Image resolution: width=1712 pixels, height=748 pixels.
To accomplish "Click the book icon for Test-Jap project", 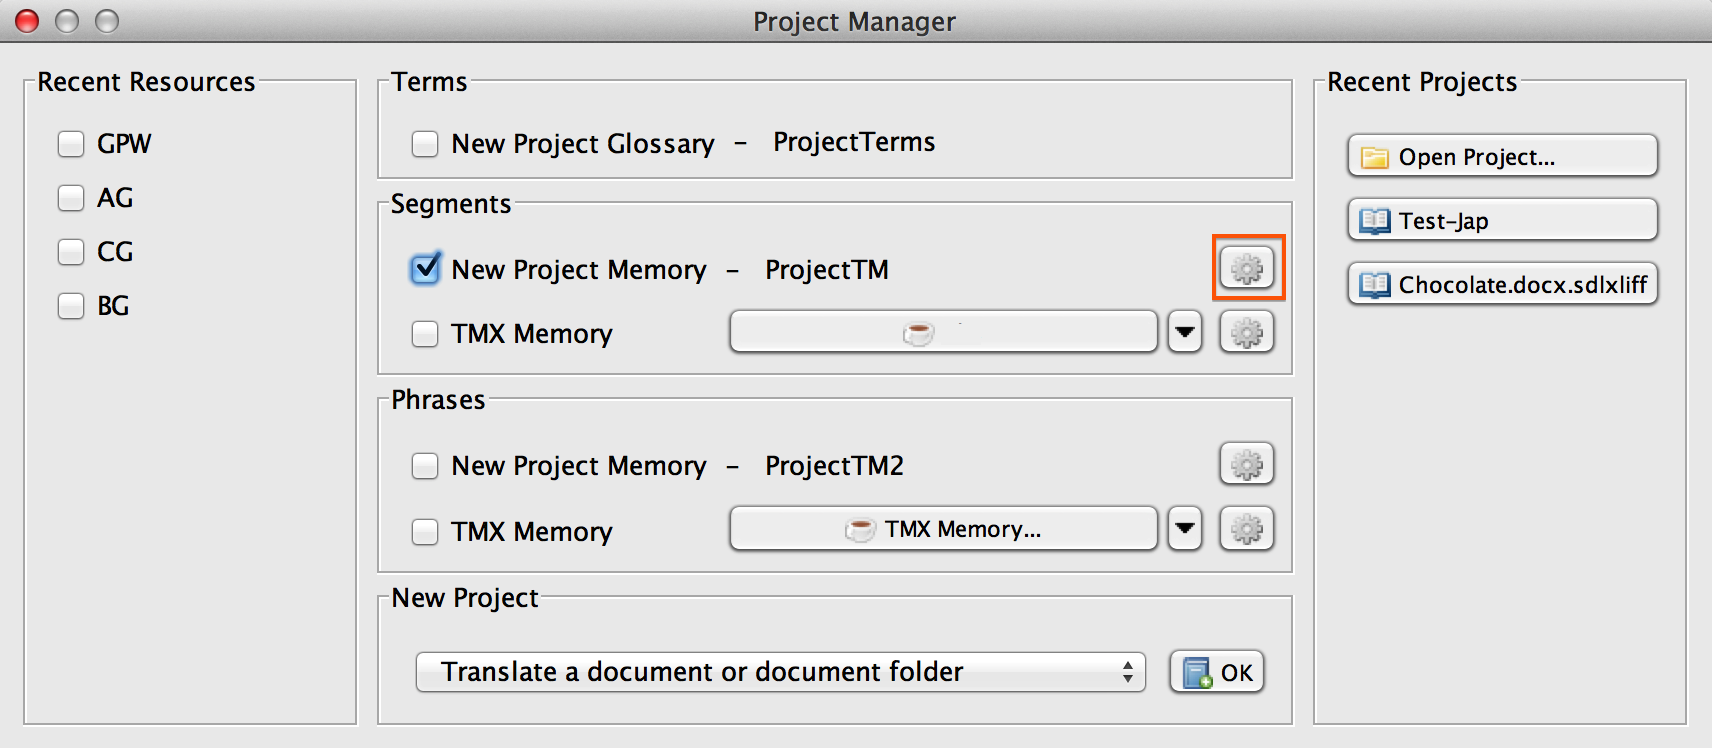I will coord(1375,220).
